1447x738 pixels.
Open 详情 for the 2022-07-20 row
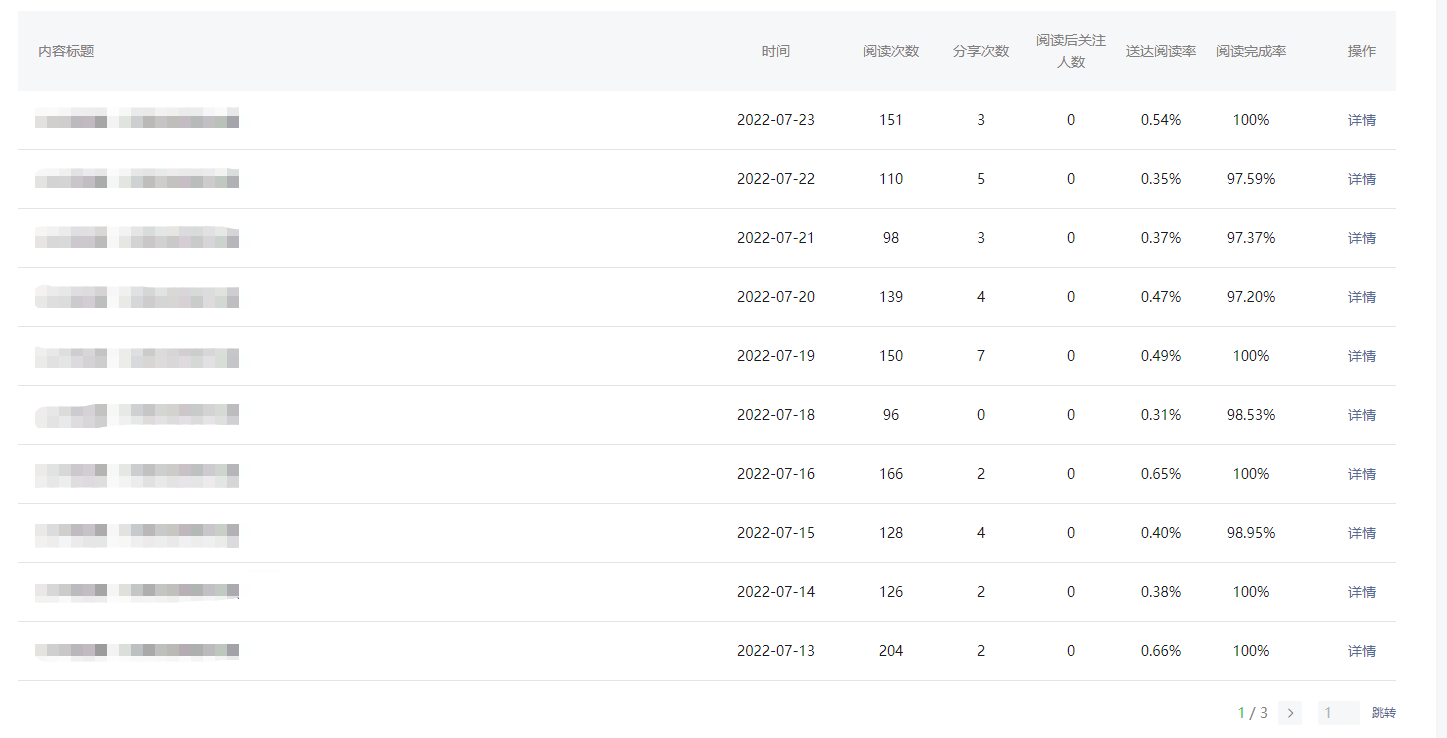1361,297
